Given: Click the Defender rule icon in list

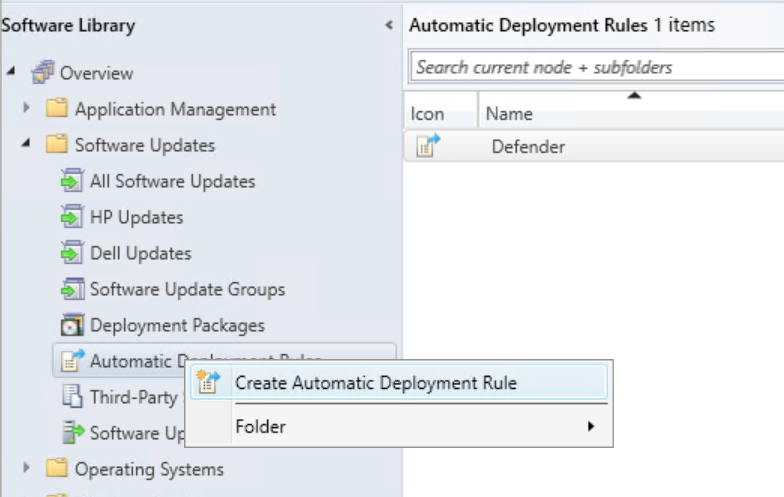Looking at the screenshot, I should click(427, 146).
